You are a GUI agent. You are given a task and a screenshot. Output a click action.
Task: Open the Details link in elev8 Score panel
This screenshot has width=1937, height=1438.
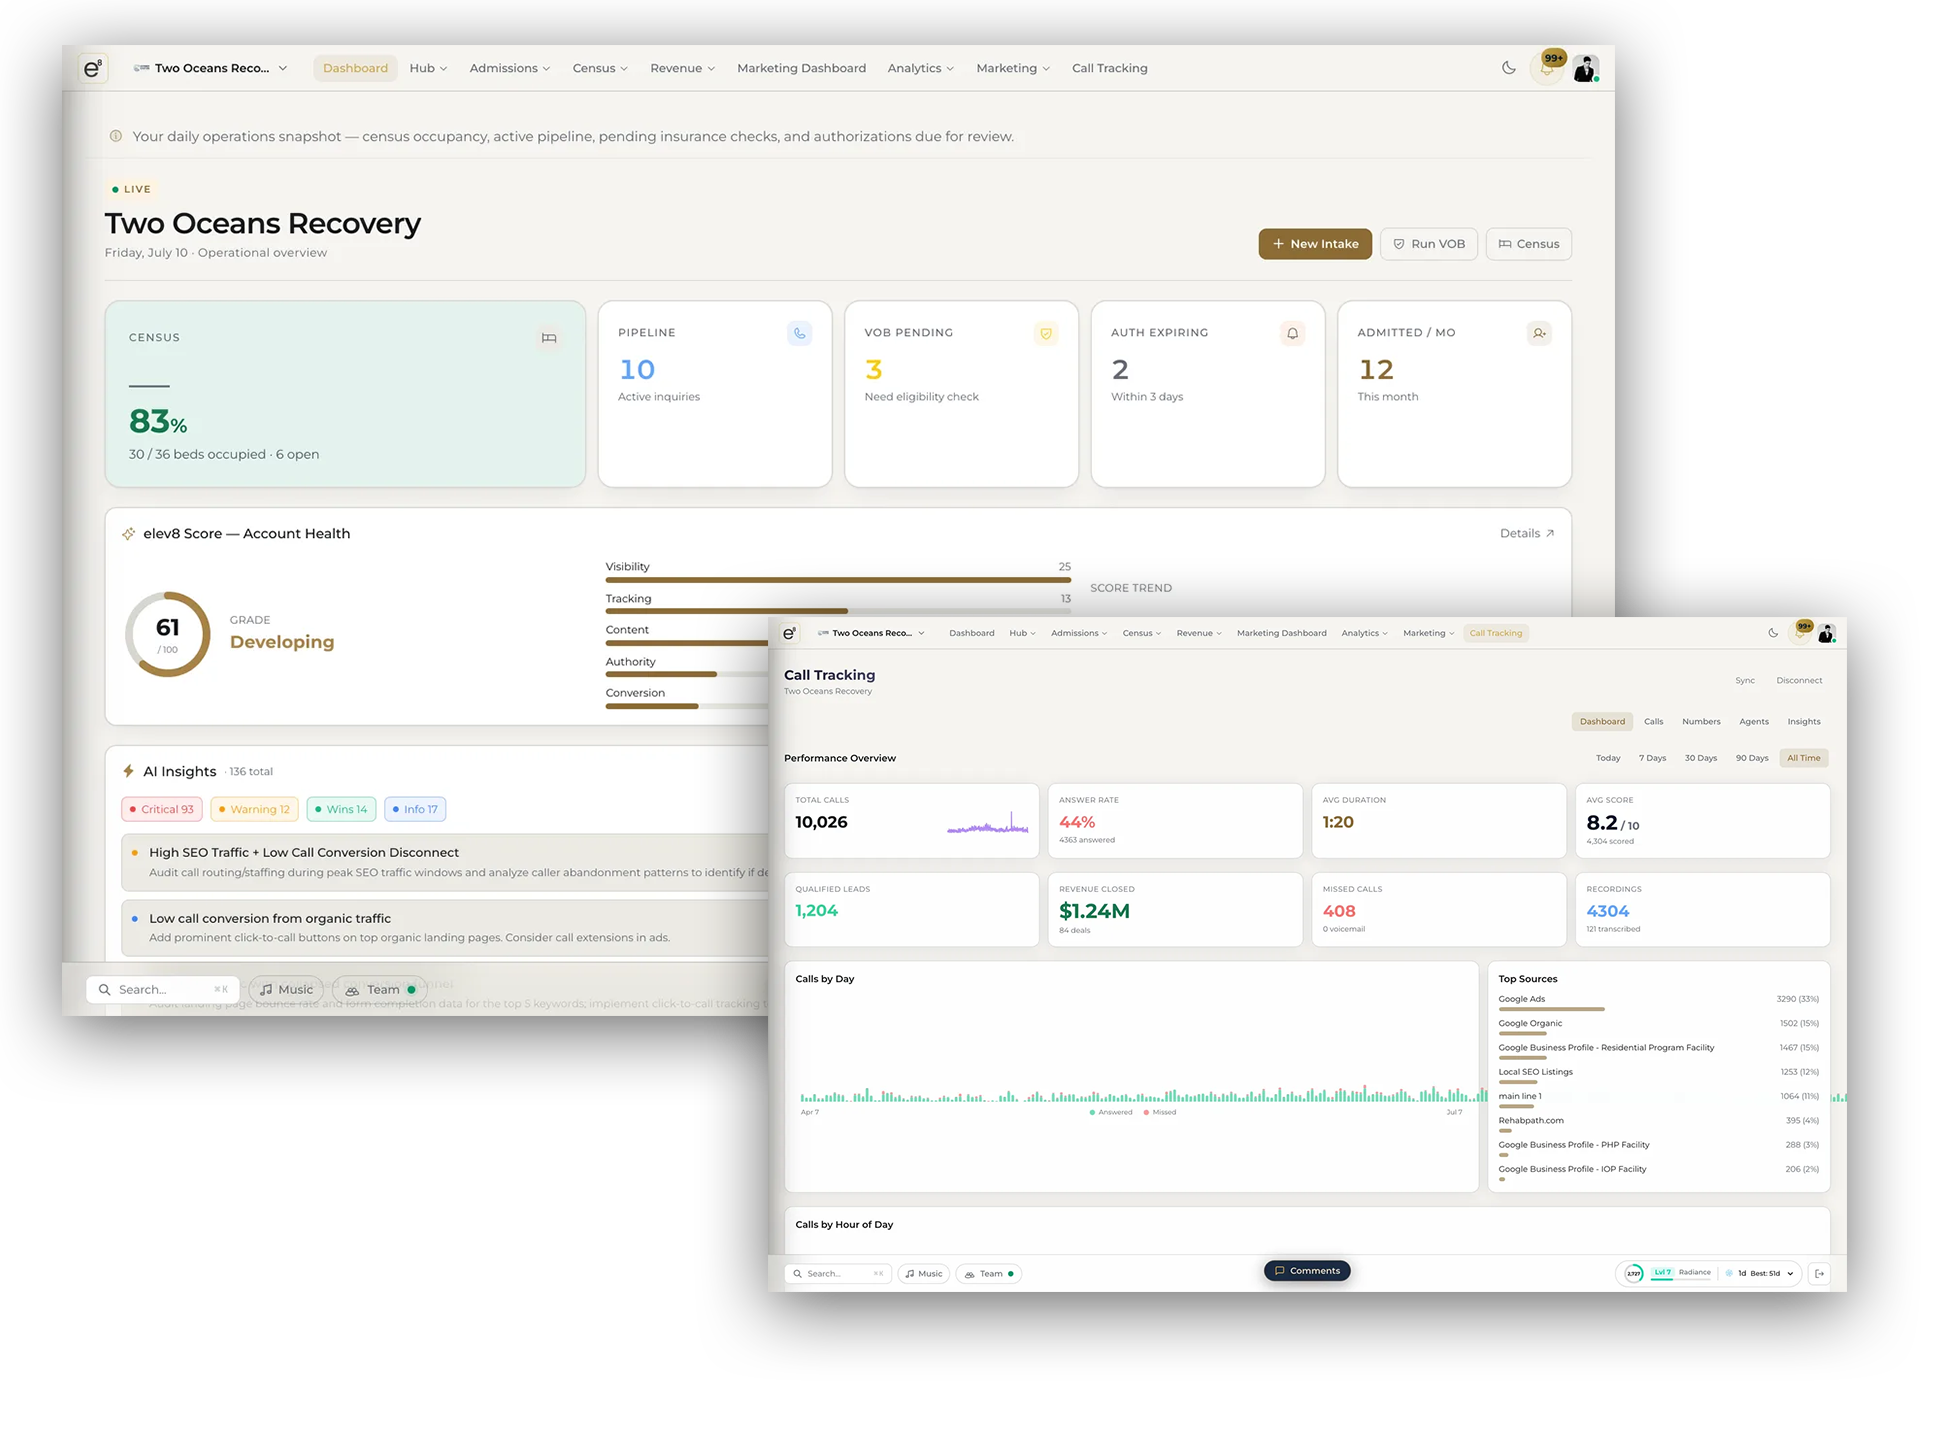coord(1527,534)
